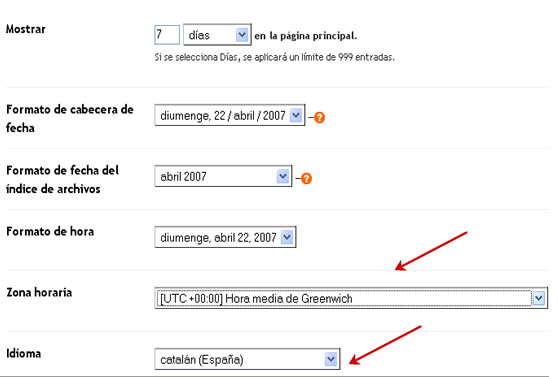This screenshot has width=558, height=377.
Task: Click the text 'en la página principal.'
Action: click(305, 36)
